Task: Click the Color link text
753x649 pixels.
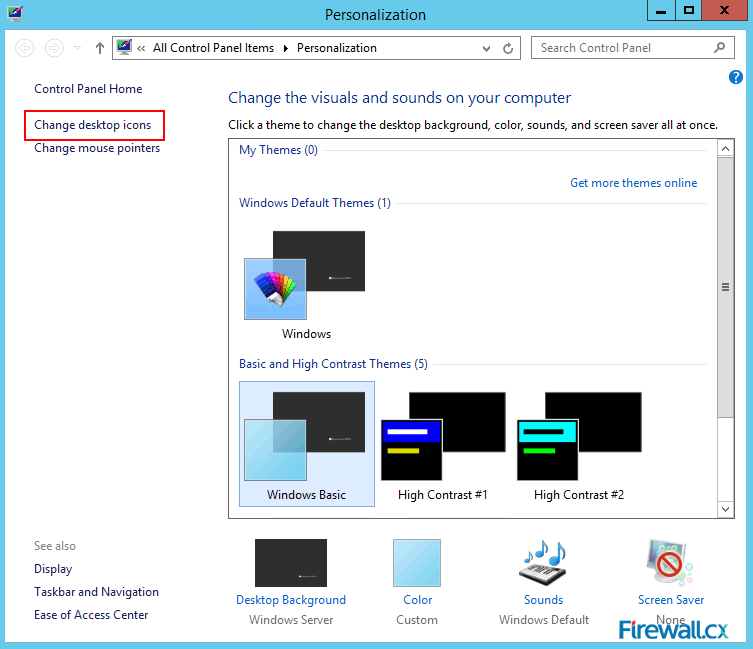Action: coord(417,600)
